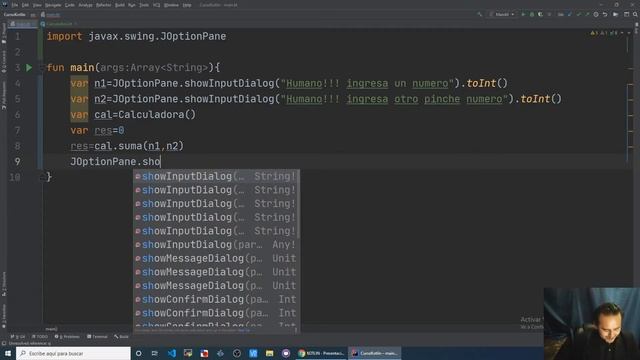
Task: Open the Git tool window tab
Action: [x=18, y=337]
